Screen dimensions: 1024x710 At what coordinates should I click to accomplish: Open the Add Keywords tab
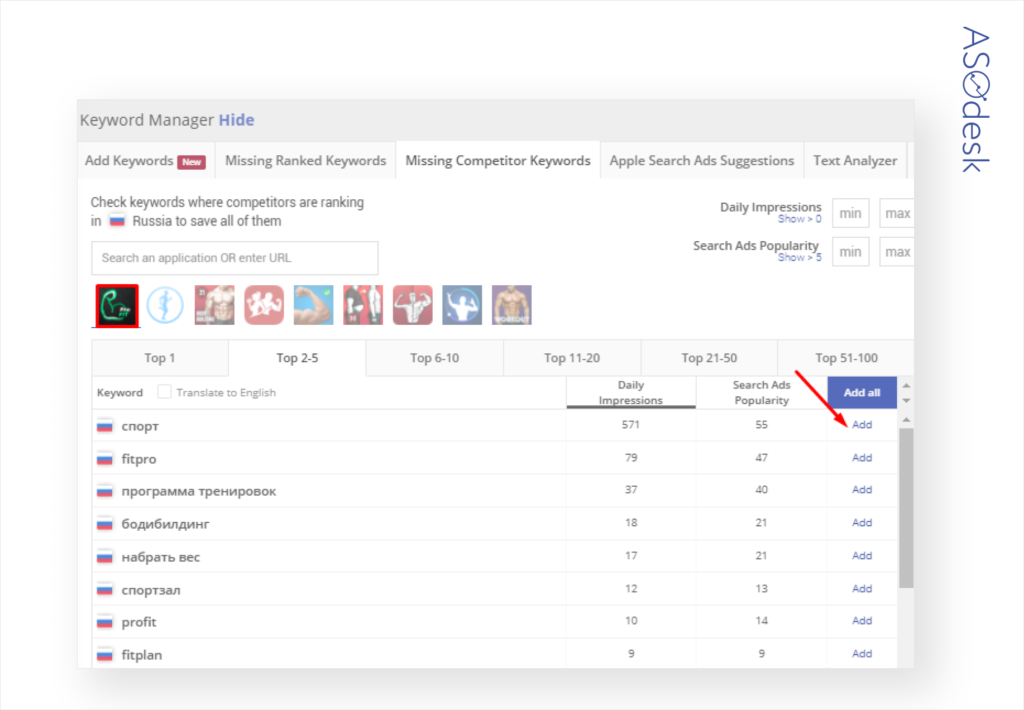point(146,161)
